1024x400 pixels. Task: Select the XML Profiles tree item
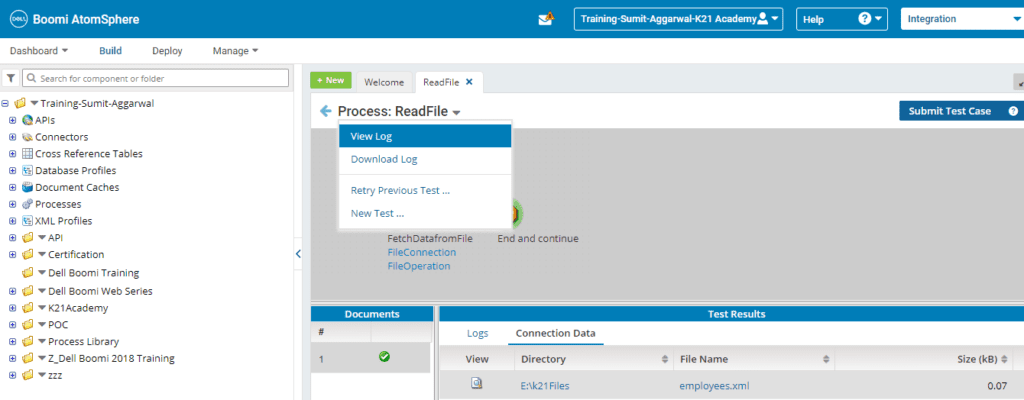[63, 221]
